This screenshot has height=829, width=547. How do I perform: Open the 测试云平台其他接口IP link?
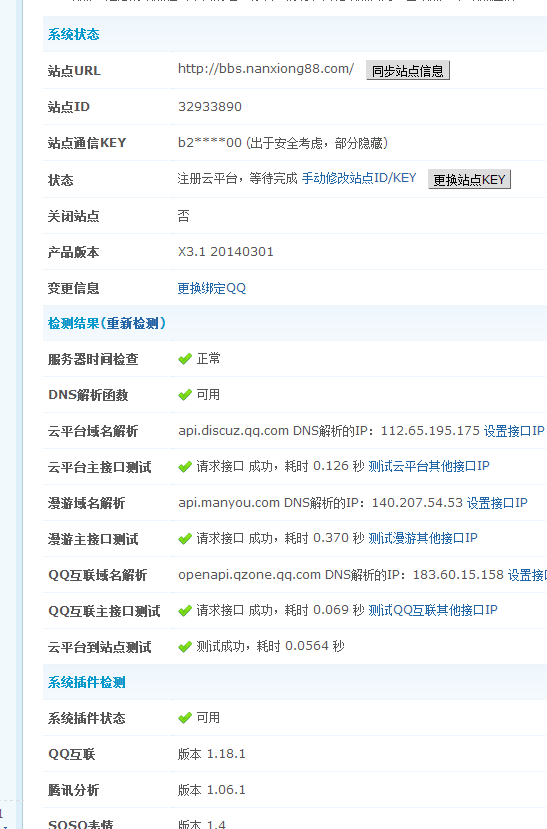pyautogui.click(x=429, y=466)
